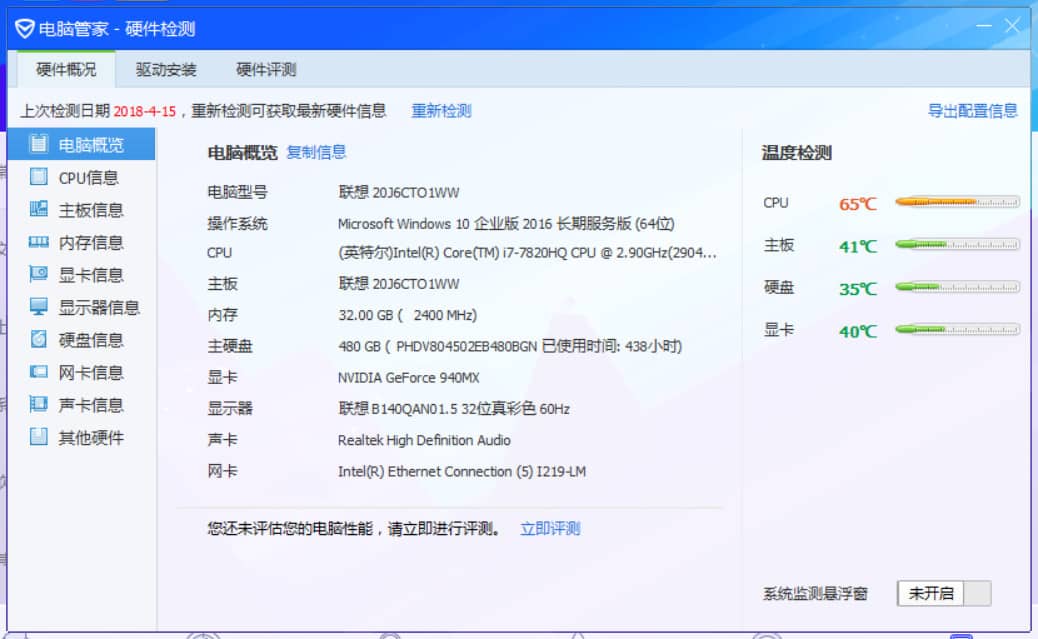Select 网卡信息 in the sidebar

pos(81,372)
